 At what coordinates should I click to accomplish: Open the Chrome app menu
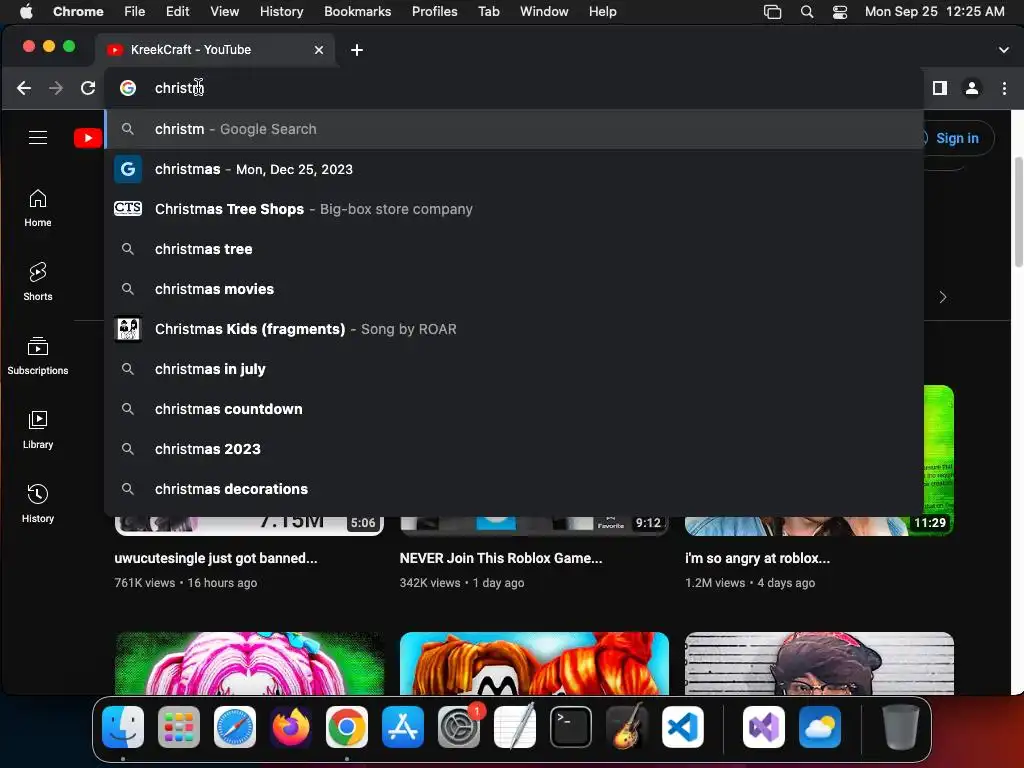pyautogui.click(x=78, y=11)
